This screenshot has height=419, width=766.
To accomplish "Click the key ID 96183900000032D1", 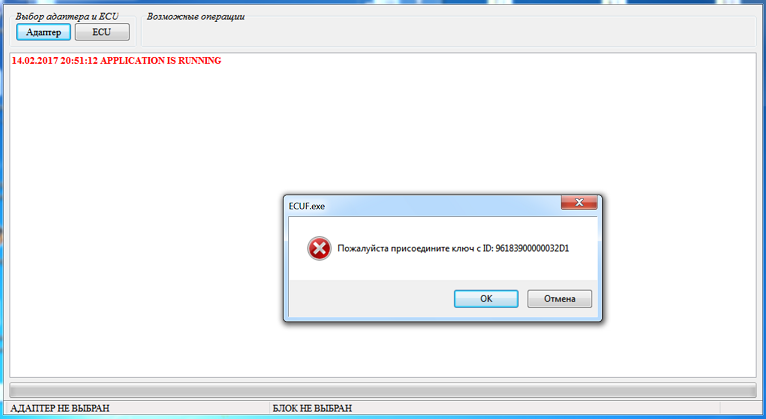I will [532, 249].
